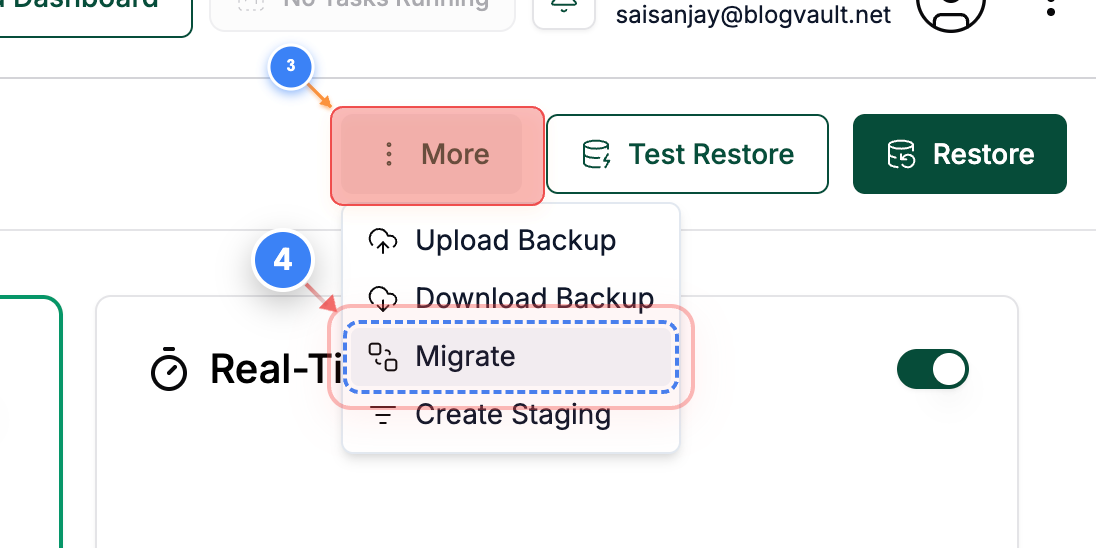Image resolution: width=1096 pixels, height=548 pixels.
Task: Click the Real-Time stopwatch icon
Action: tap(168, 369)
